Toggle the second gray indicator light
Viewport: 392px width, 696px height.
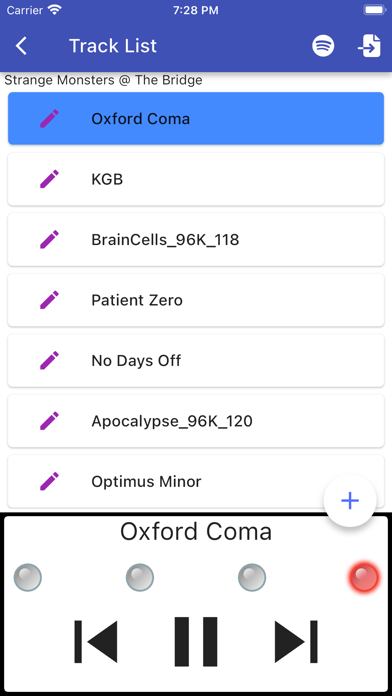tap(140, 577)
